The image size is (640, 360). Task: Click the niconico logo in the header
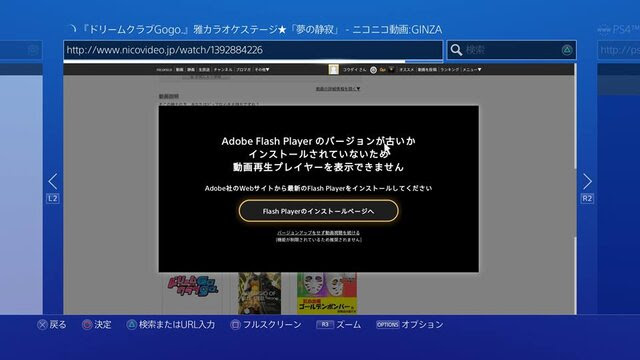pos(164,70)
